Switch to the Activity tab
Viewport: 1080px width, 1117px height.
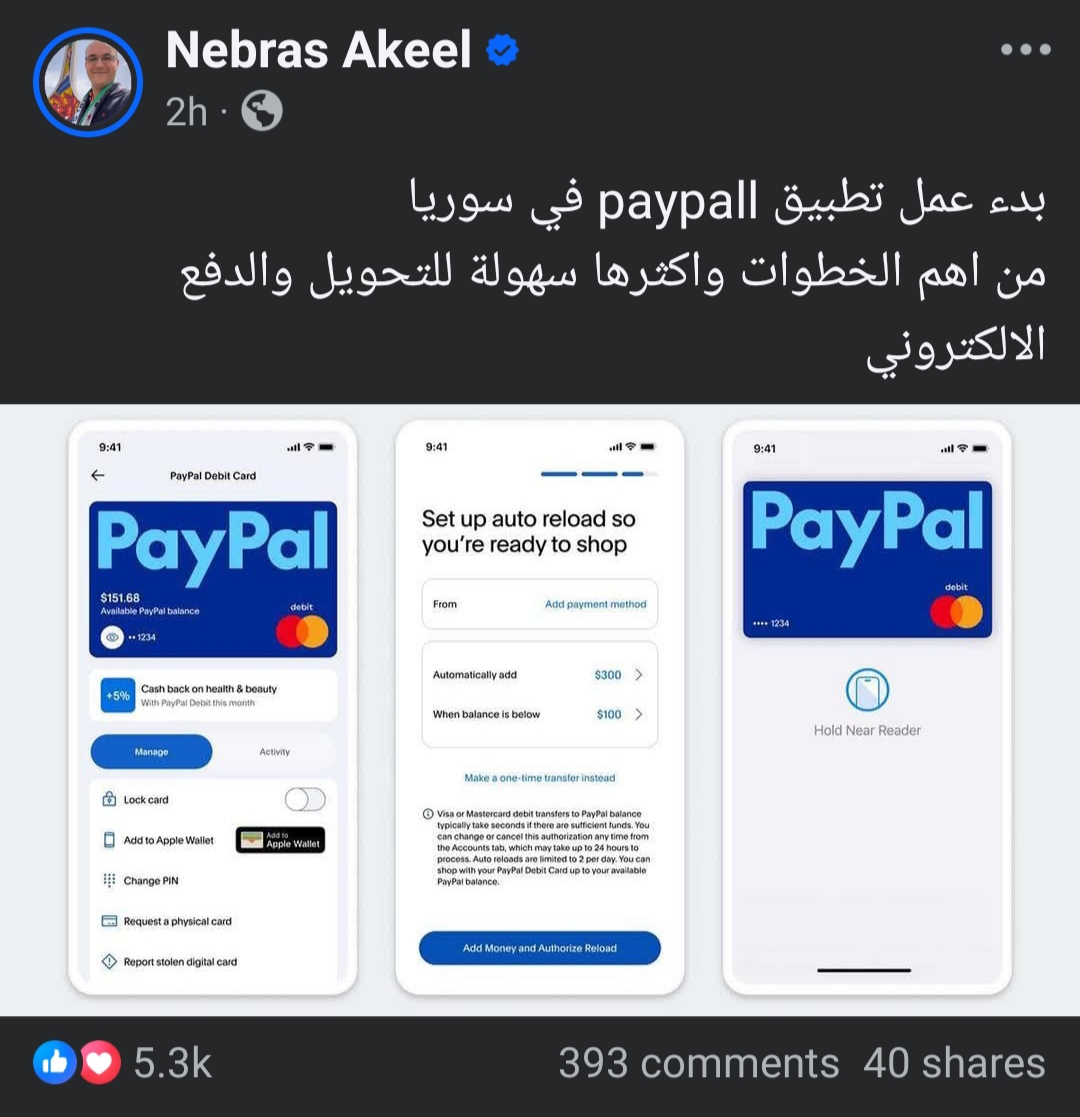pyautogui.click(x=274, y=752)
